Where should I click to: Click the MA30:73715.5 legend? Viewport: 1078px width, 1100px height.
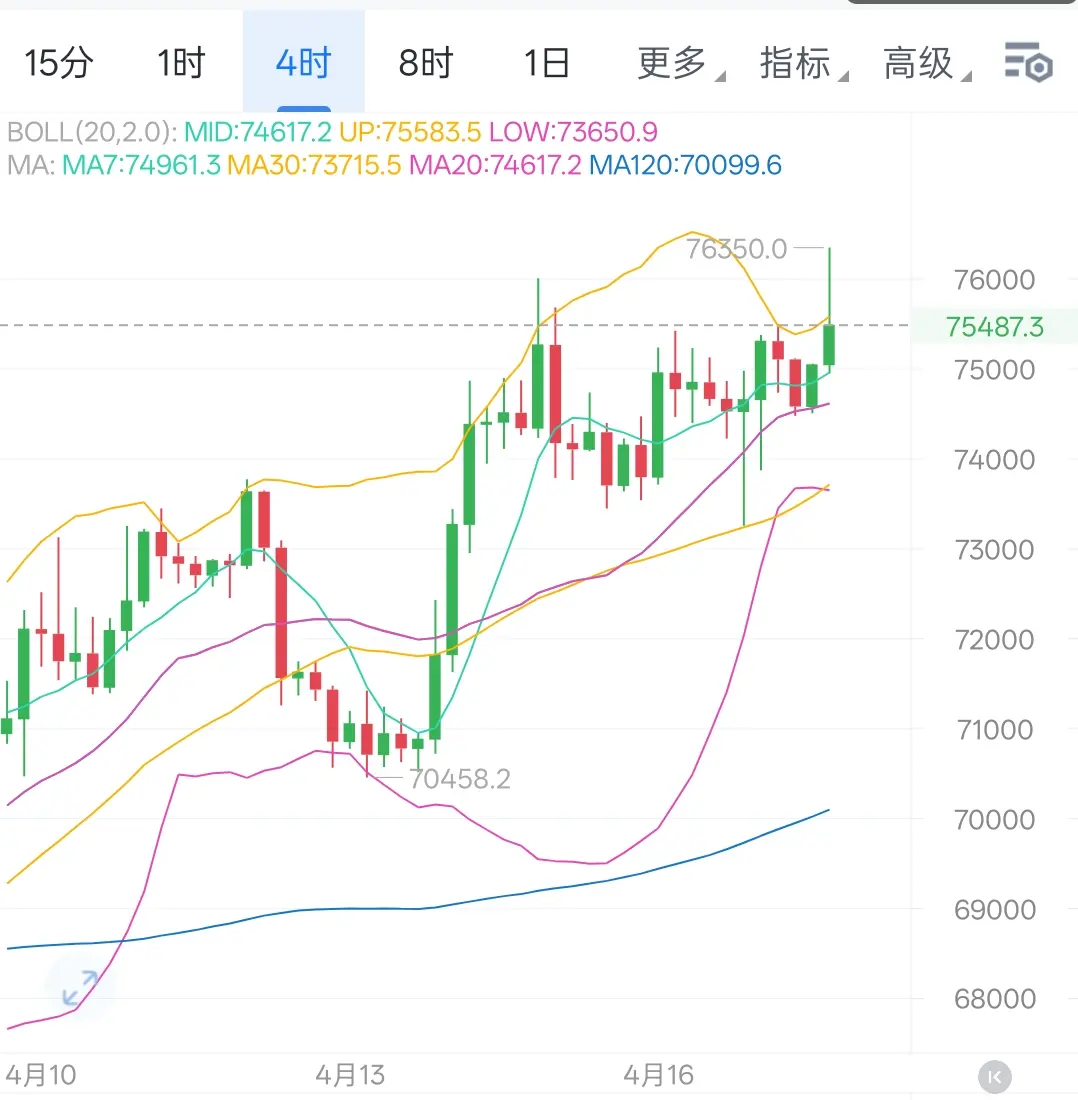tap(314, 166)
